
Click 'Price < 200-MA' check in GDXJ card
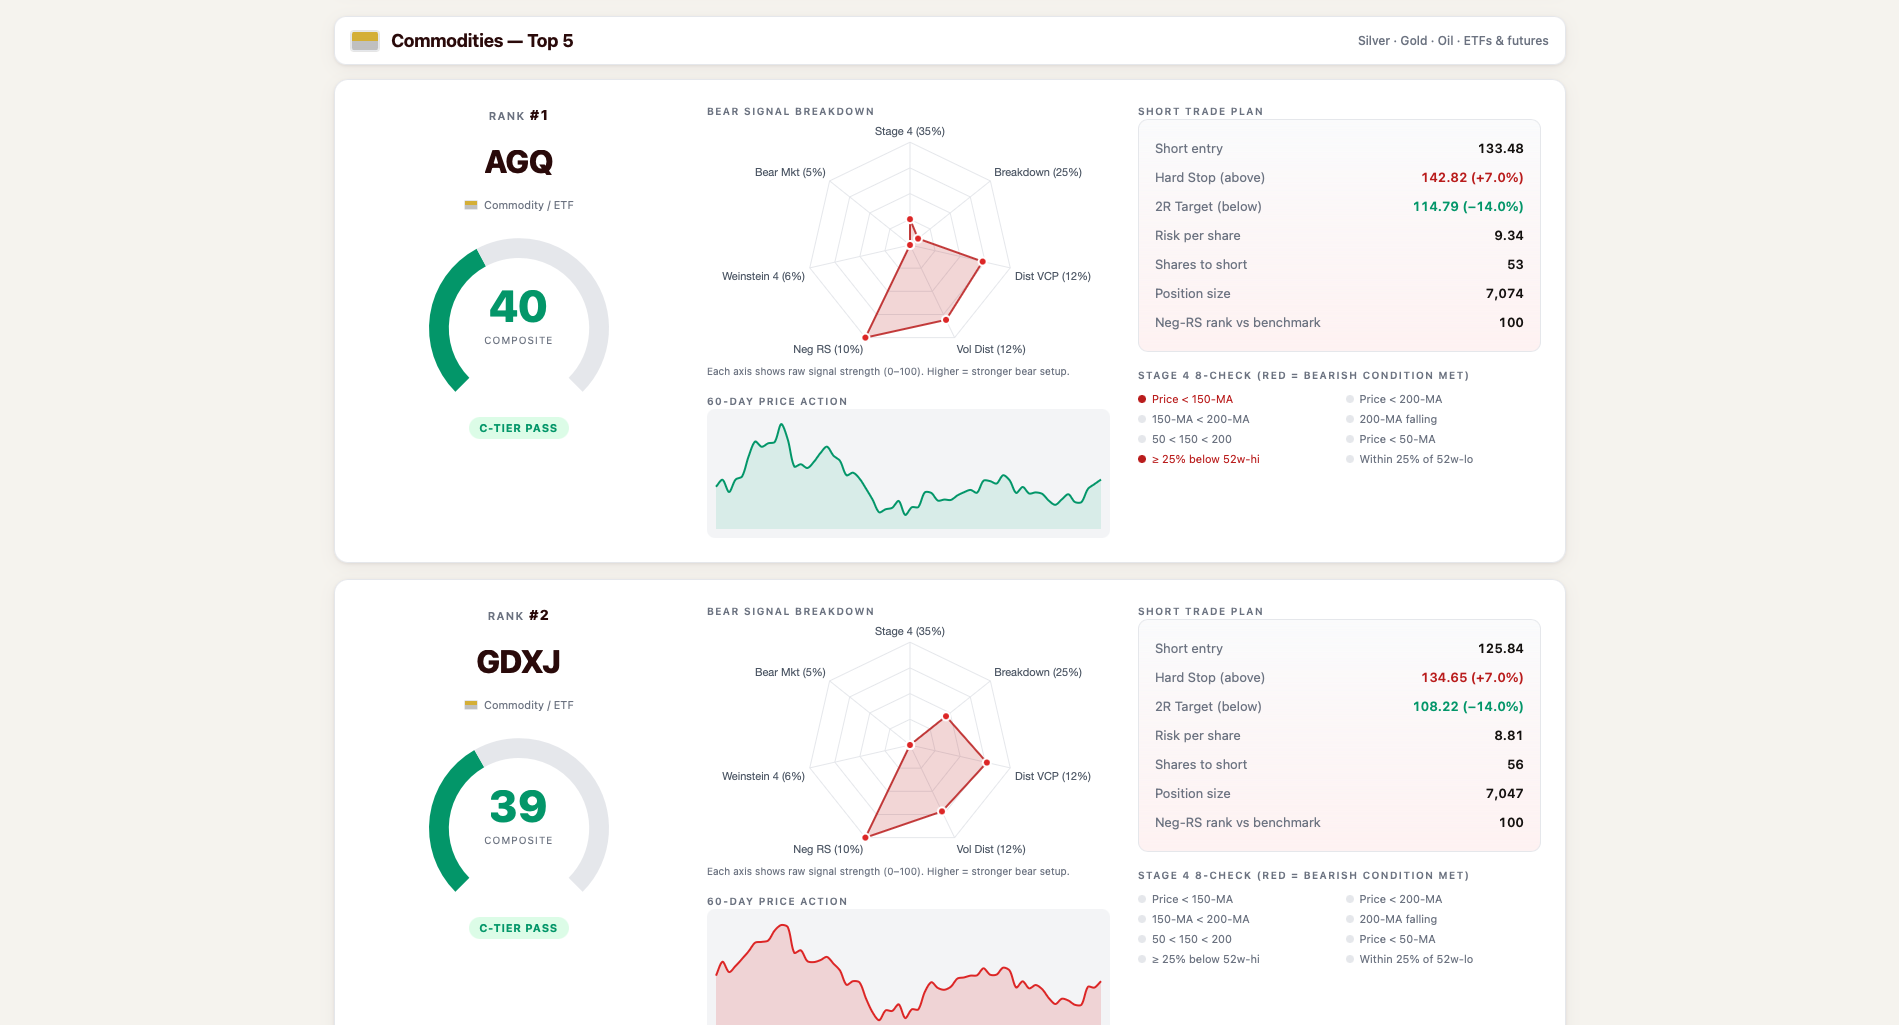click(1394, 899)
